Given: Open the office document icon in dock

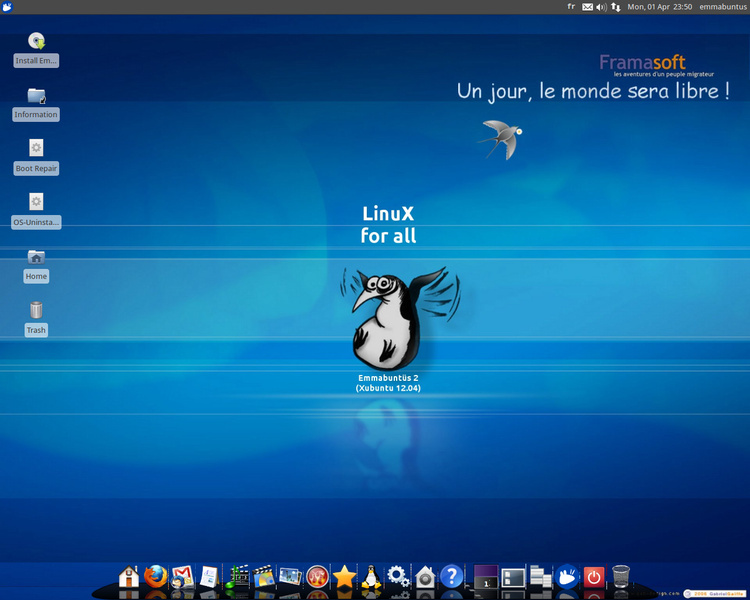Looking at the screenshot, I should click(x=209, y=577).
